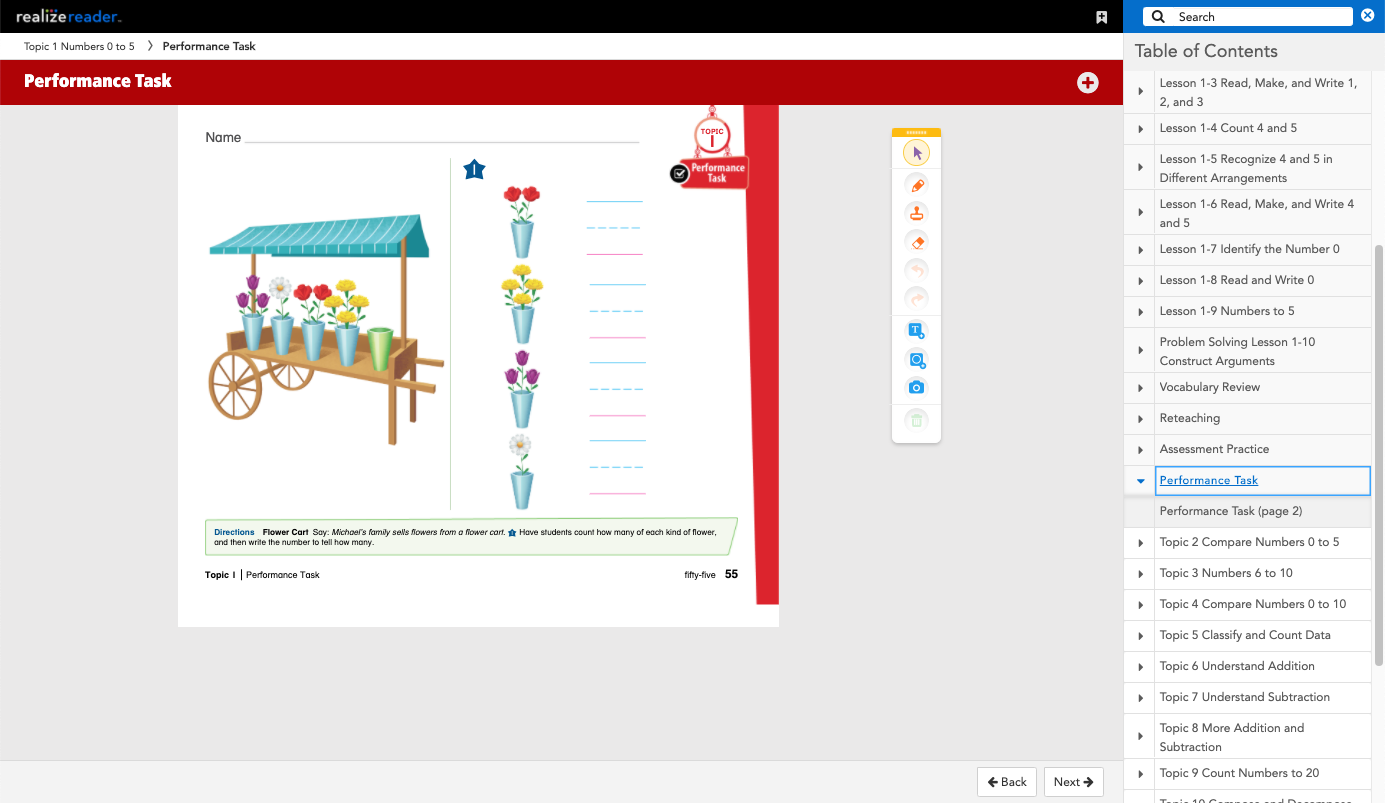Open Topic 6 Understand Addition
Screen dimensions: 1385x803
[1237, 666]
